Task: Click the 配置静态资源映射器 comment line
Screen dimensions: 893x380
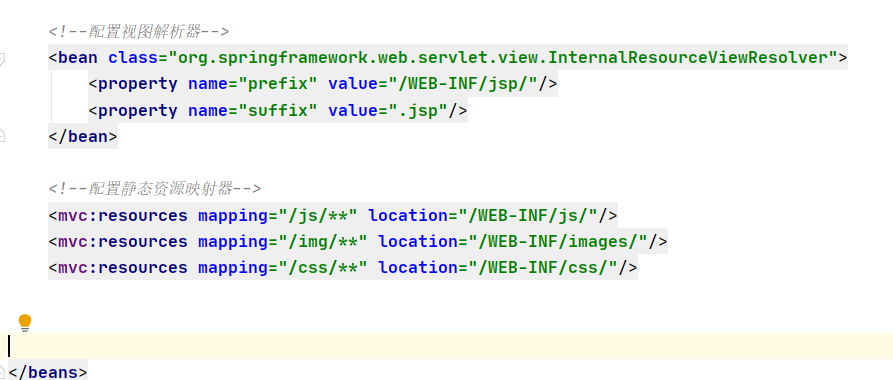Action: tap(155, 189)
